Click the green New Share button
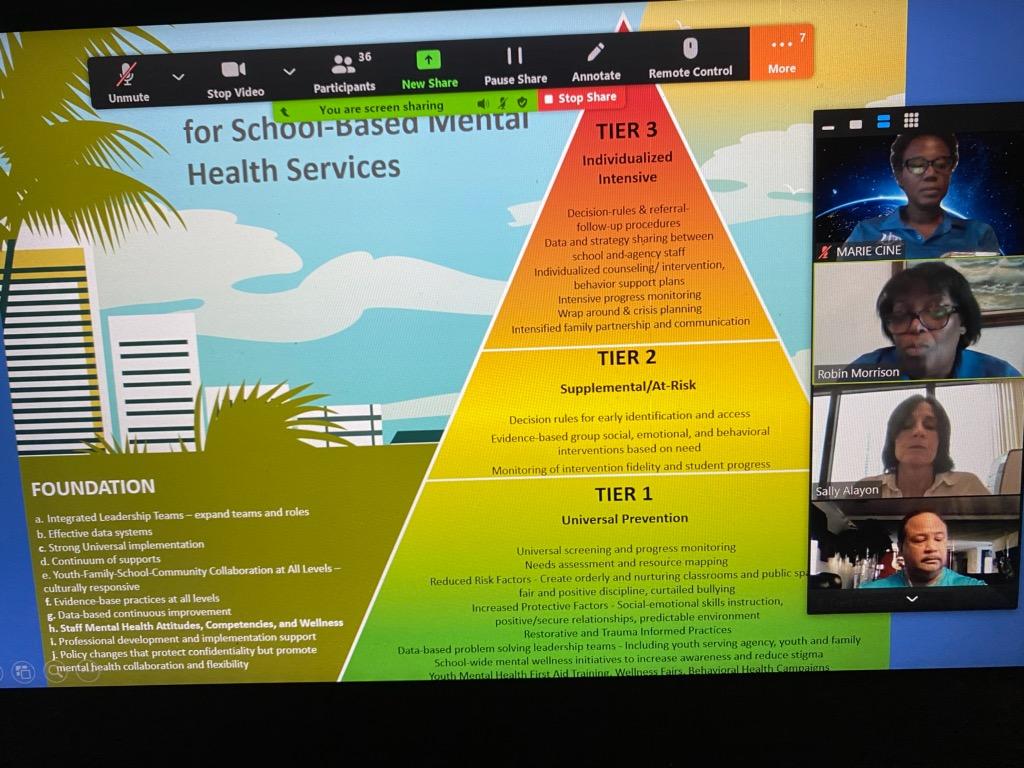Image resolution: width=1024 pixels, height=768 pixels. [x=429, y=71]
